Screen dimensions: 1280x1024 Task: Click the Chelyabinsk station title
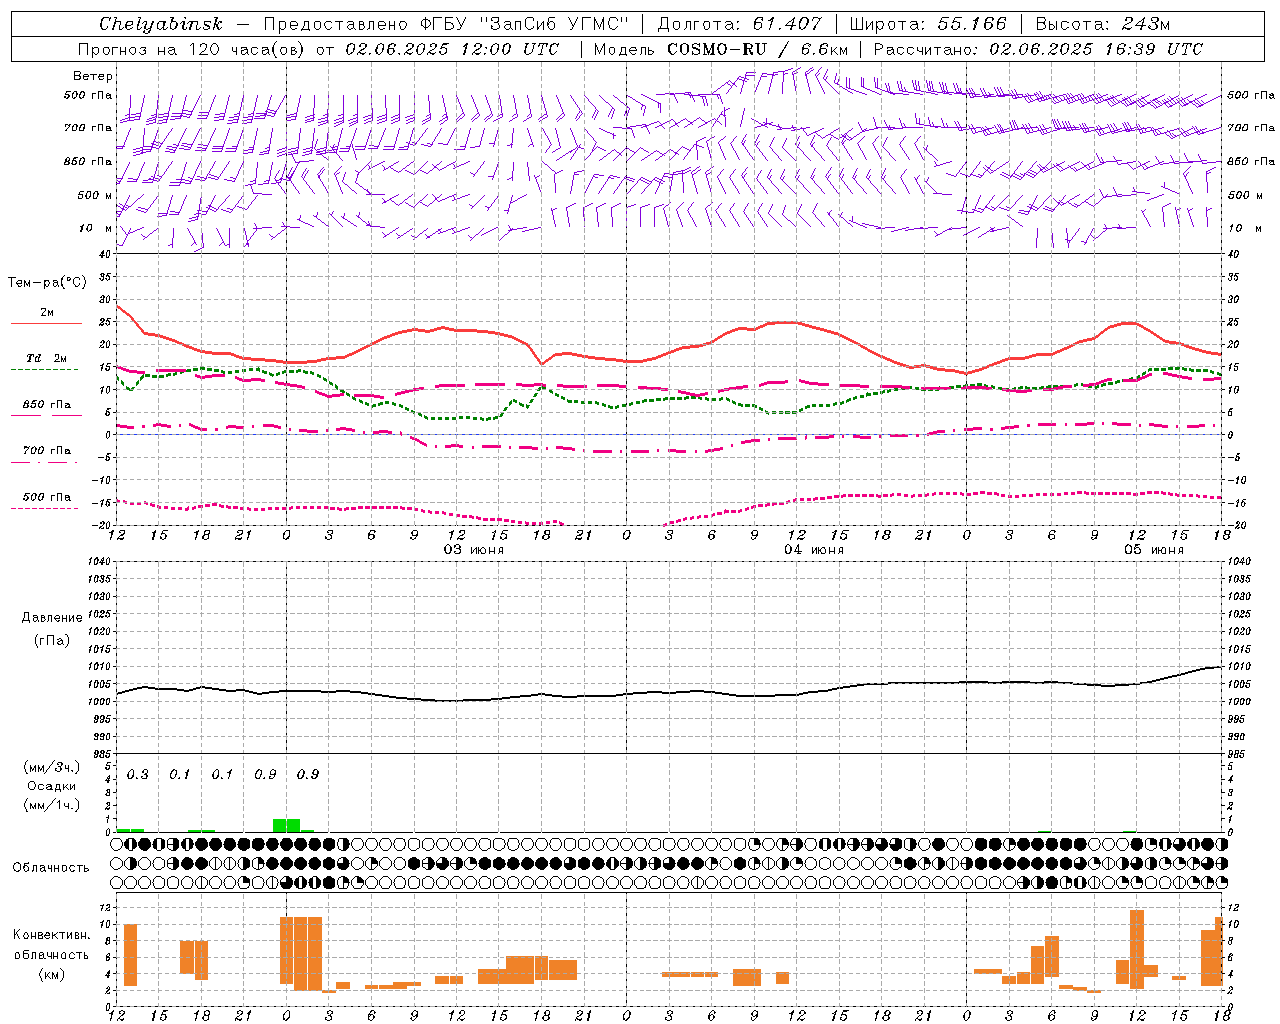click(x=161, y=24)
